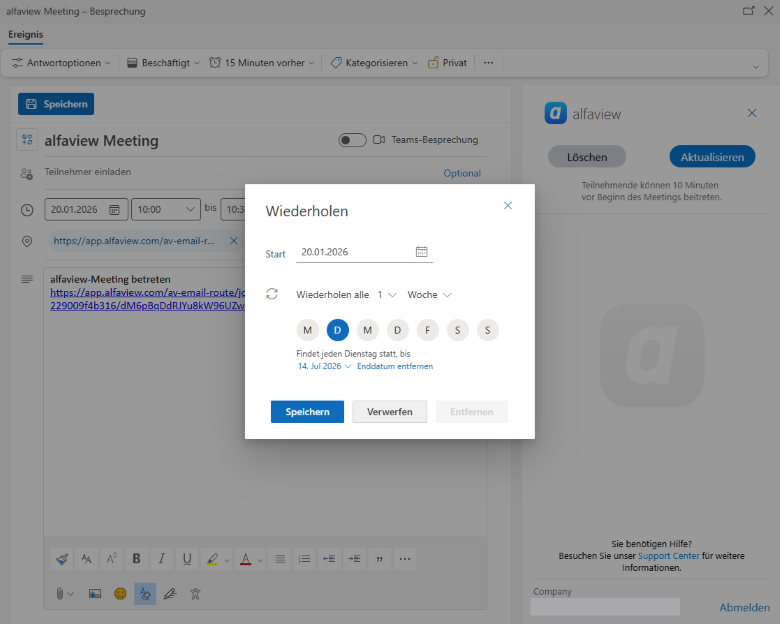Open the highlight color dropdown arrow
The height and width of the screenshot is (624, 780).
pyautogui.click(x=227, y=560)
